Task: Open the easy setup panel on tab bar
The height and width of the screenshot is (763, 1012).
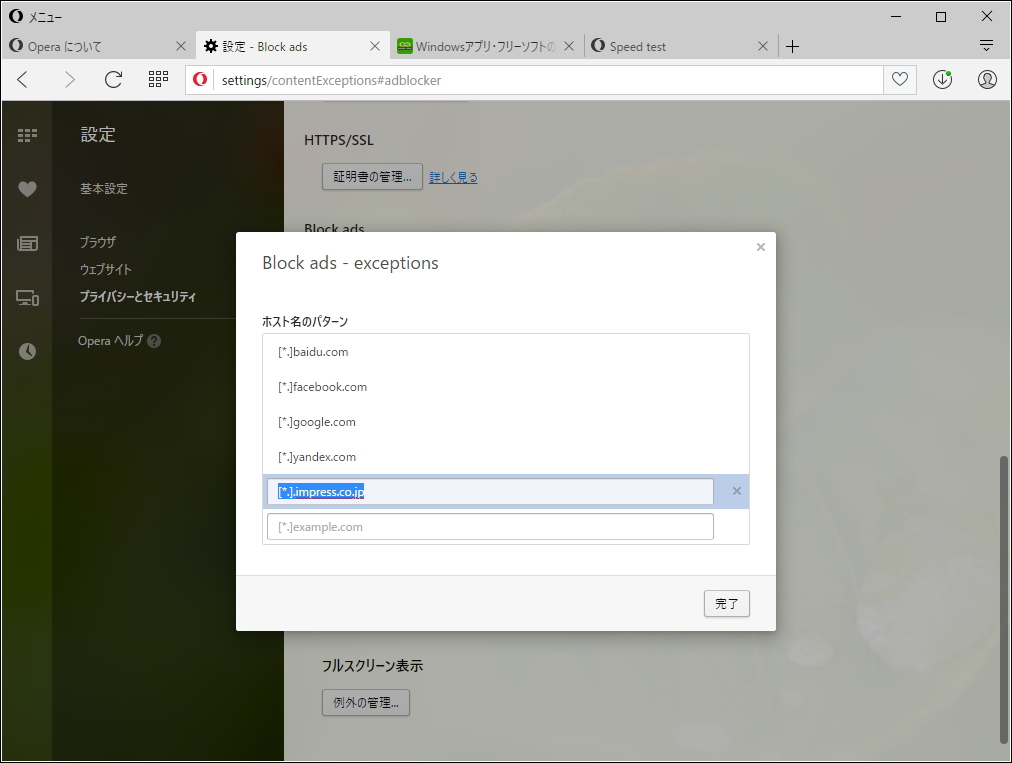Action: pyautogui.click(x=986, y=45)
